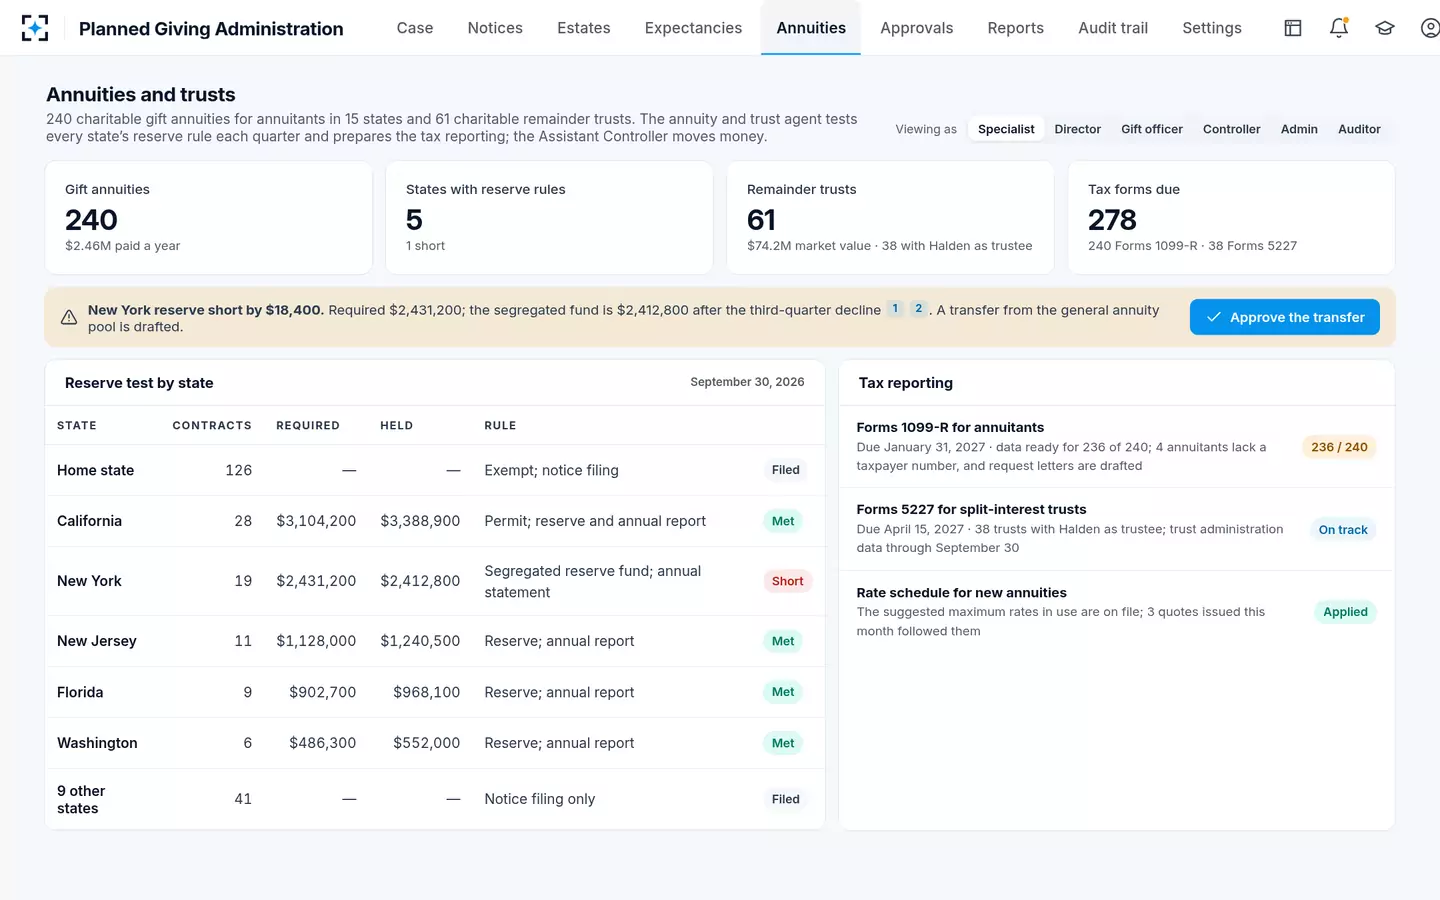Screen dimensions: 1440x900
Task: Switch view to Director role
Action: point(1077,129)
